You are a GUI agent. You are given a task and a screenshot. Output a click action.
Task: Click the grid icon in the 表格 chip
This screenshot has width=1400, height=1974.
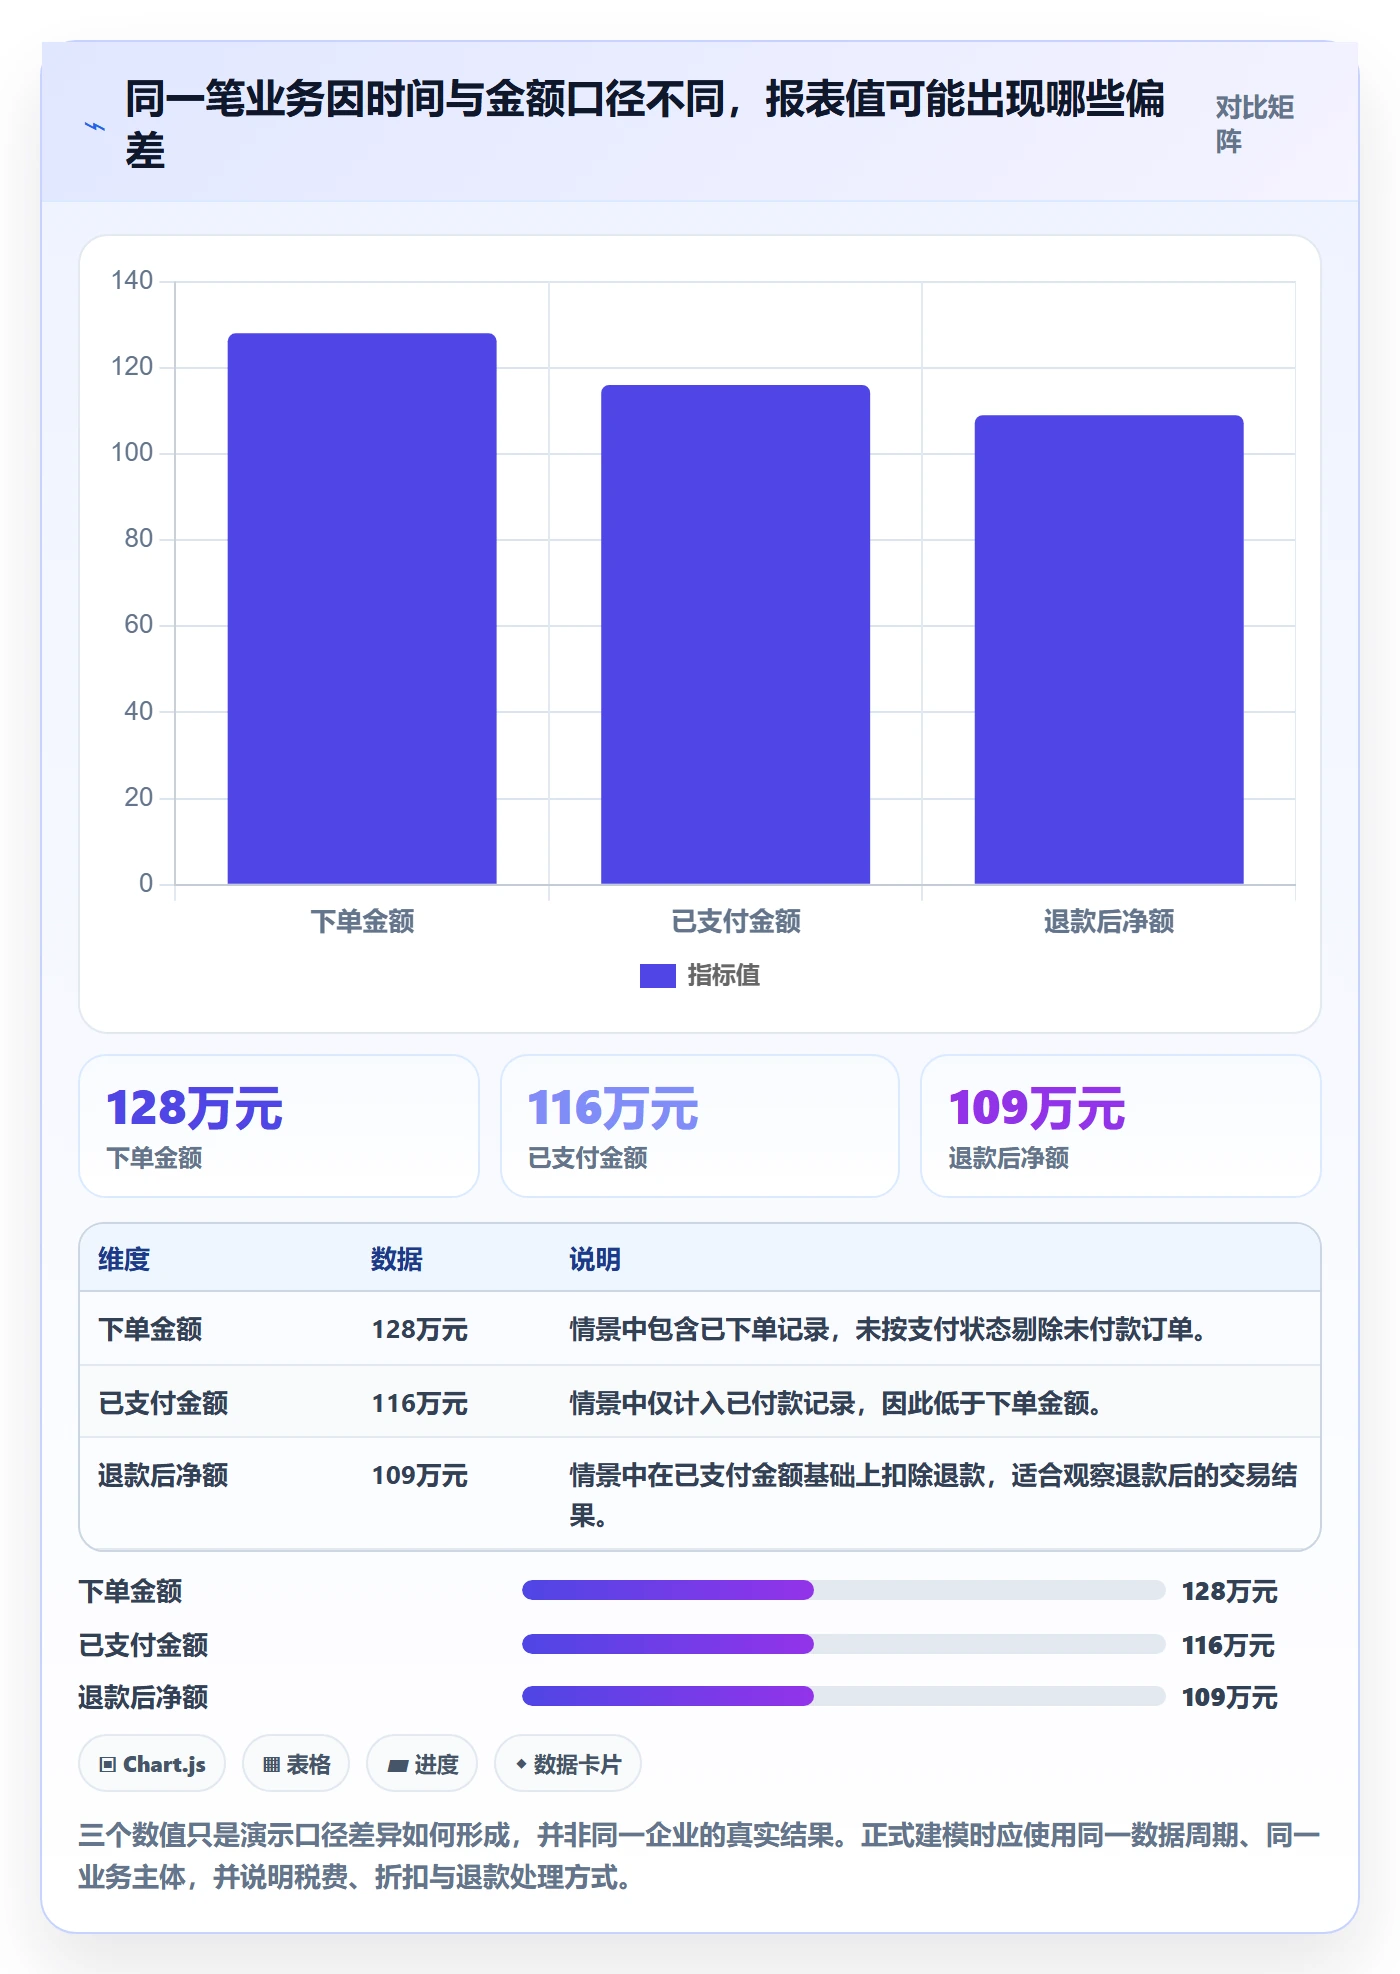tap(271, 1765)
